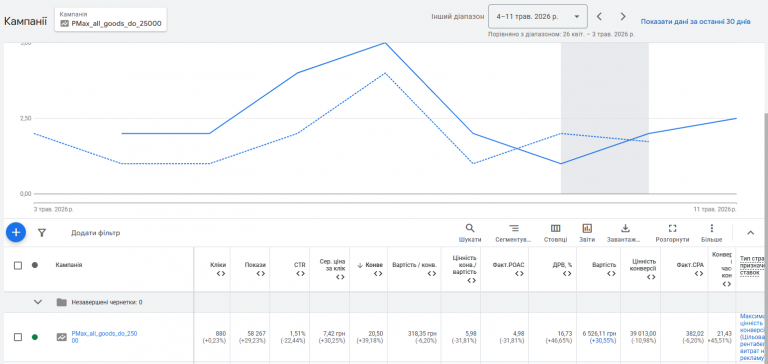The image size is (768, 364).
Task: Click resize arrows under Факт.РОАС header
Action: 519,273
